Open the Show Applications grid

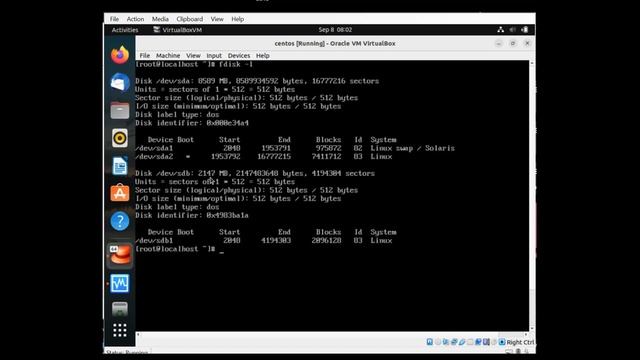[120, 330]
